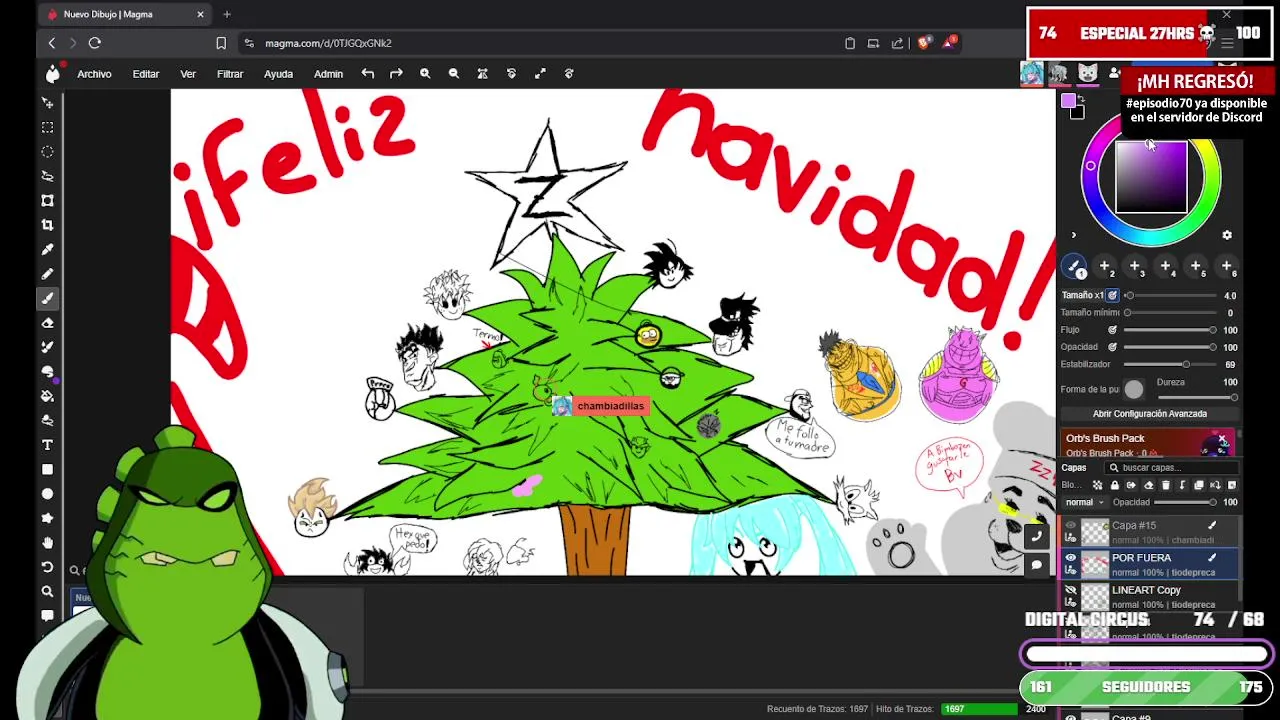The height and width of the screenshot is (720, 1280).
Task: Open the Ver menu
Action: (188, 74)
